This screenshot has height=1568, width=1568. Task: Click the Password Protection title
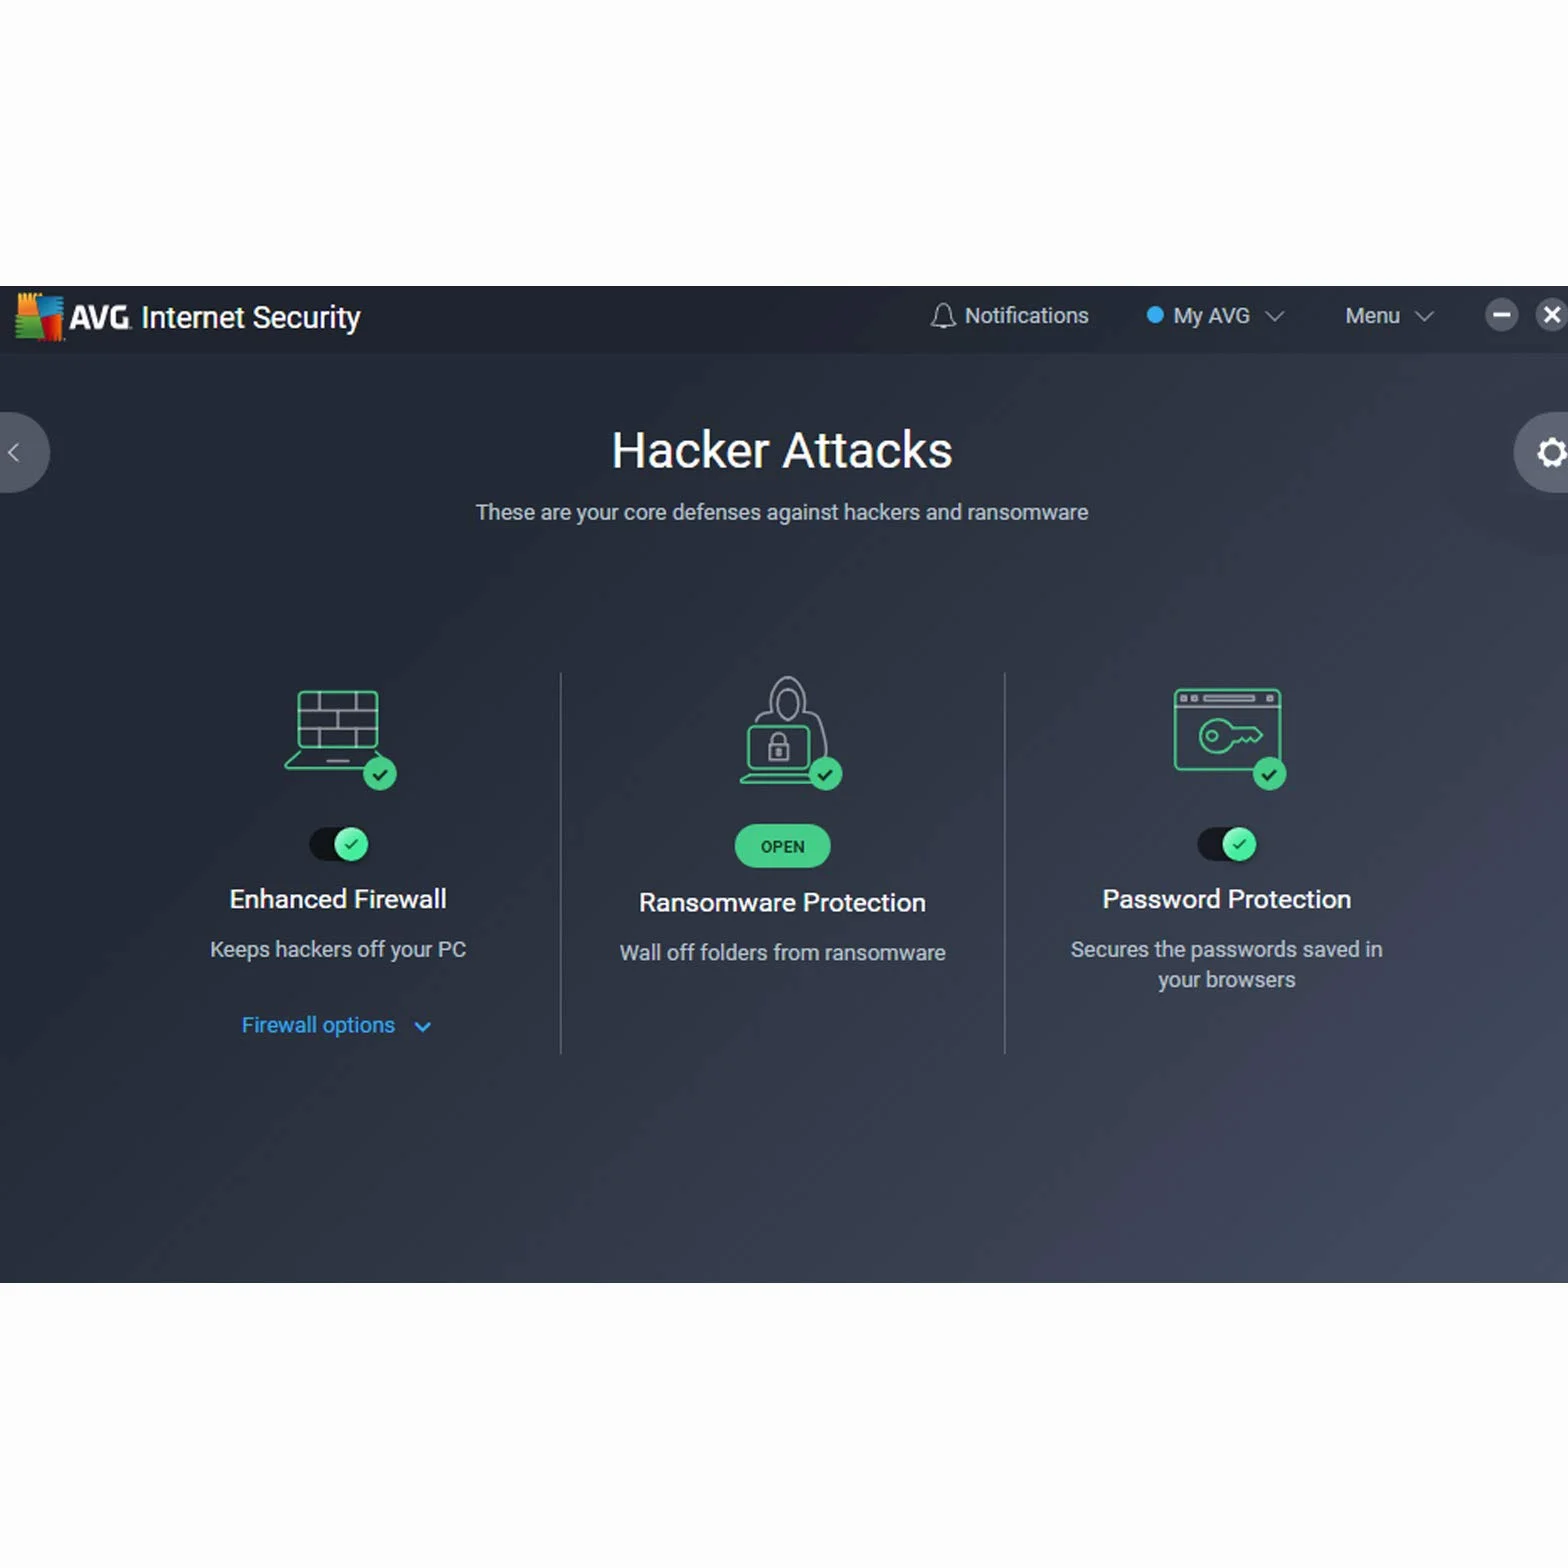coord(1227,899)
